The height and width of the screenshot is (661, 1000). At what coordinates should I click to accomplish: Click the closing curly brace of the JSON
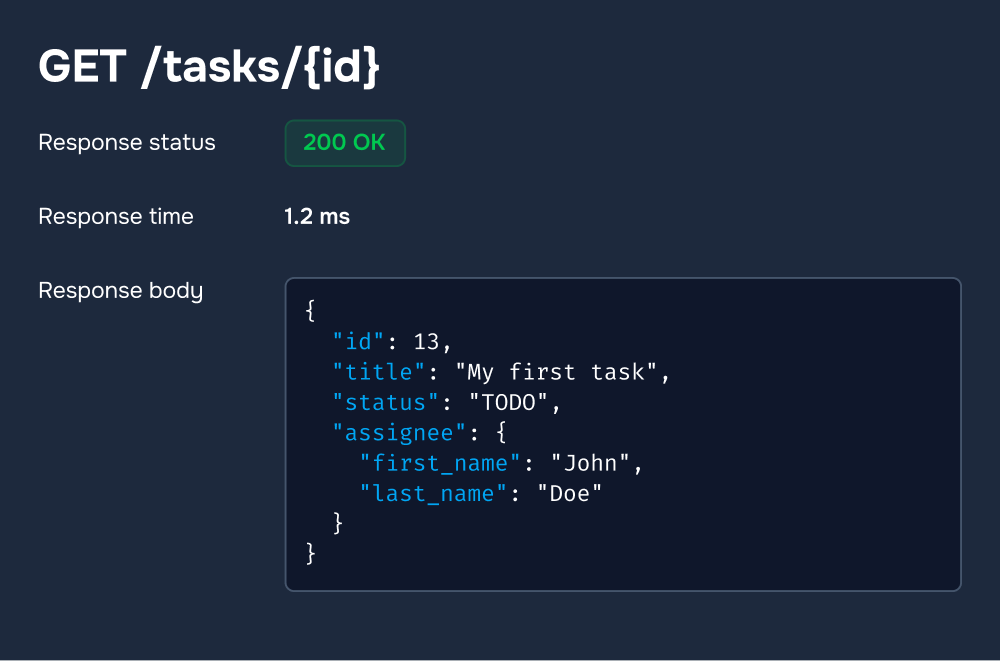(311, 553)
